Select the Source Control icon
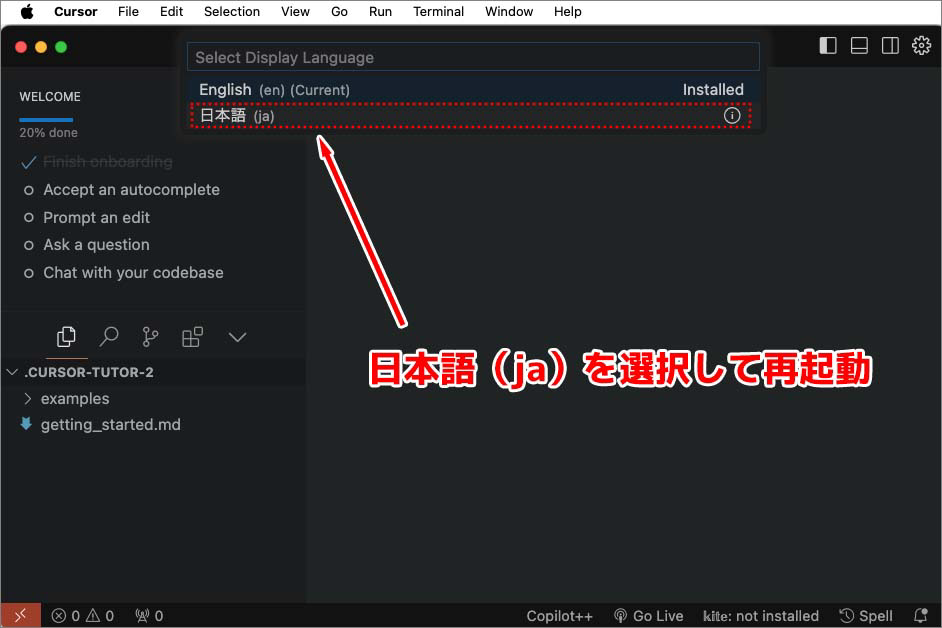 click(150, 337)
